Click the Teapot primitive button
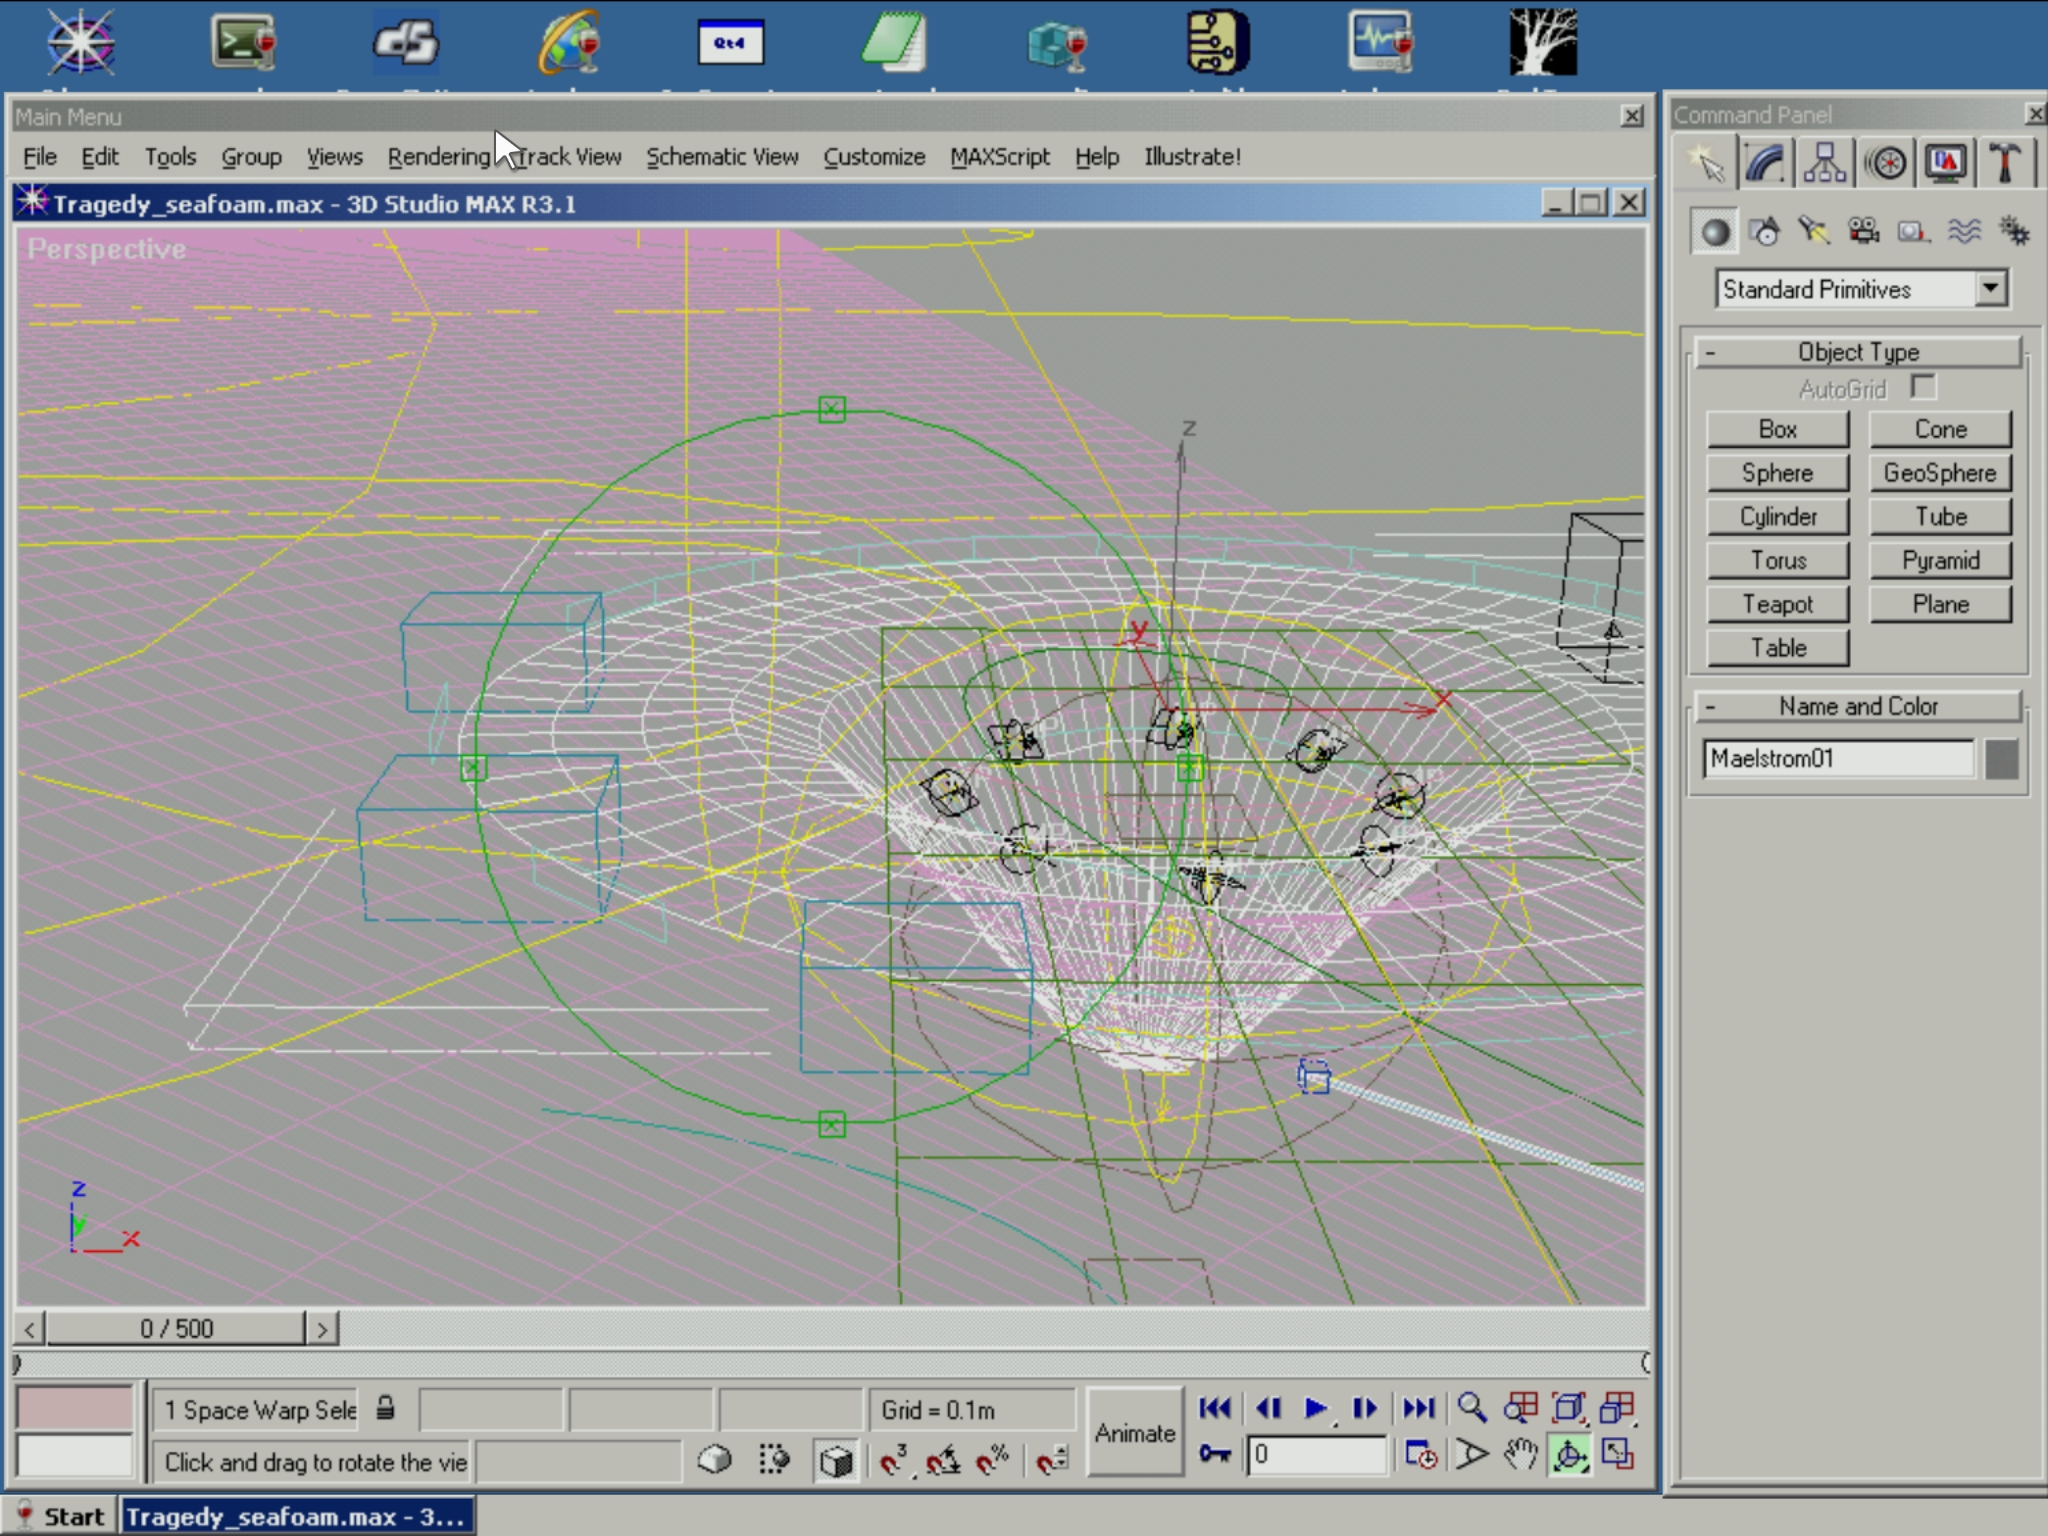This screenshot has width=2048, height=1536. [x=1777, y=604]
